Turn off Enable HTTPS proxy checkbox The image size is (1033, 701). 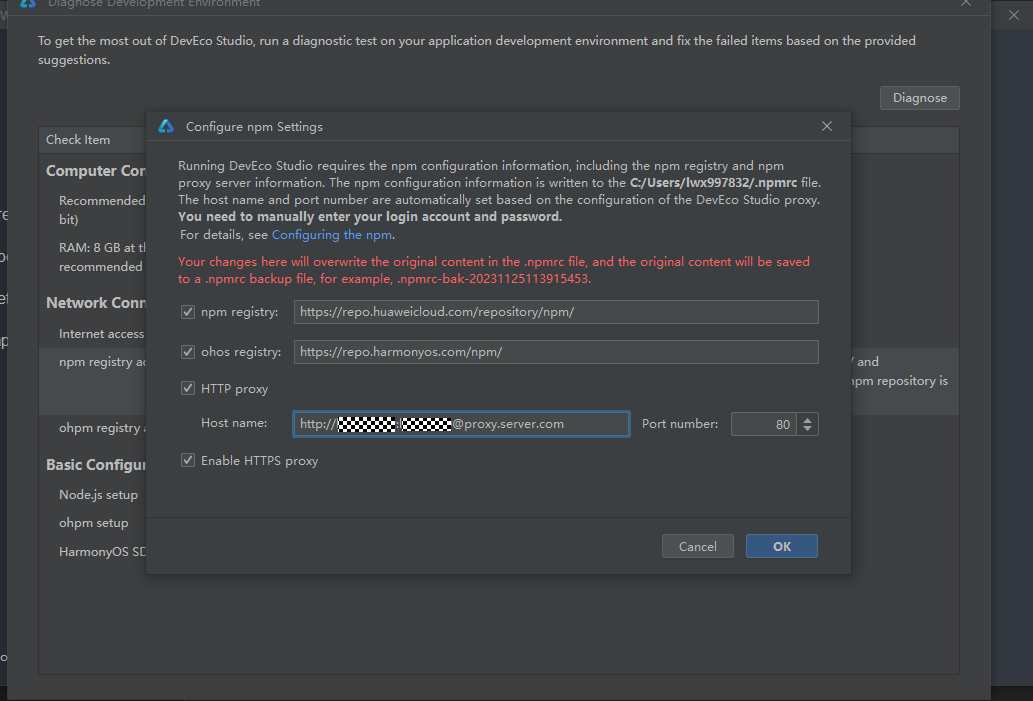click(x=188, y=461)
